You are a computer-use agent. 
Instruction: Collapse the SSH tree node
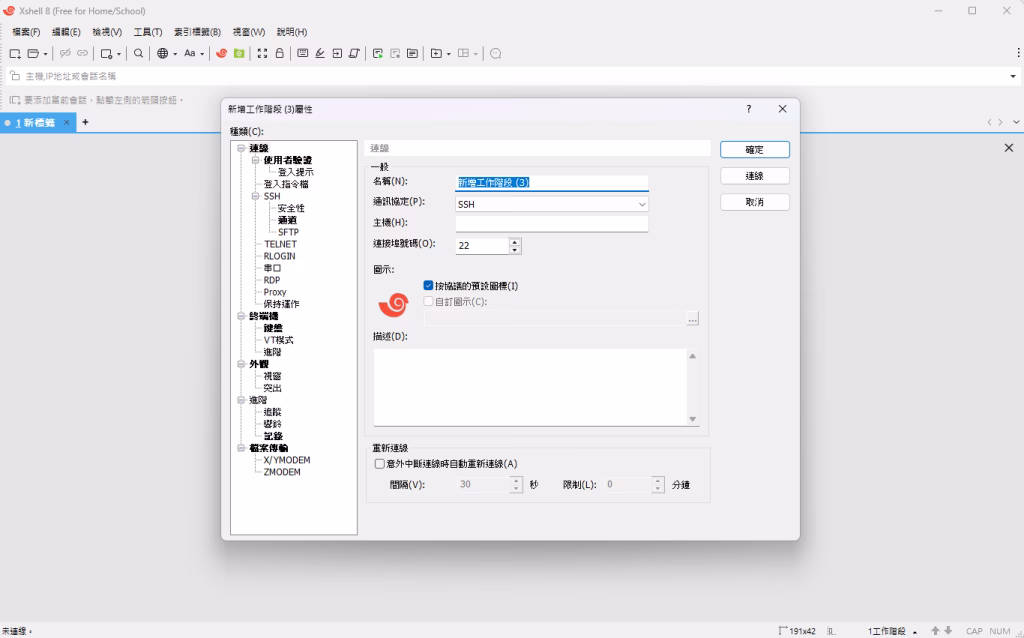[x=255, y=196]
